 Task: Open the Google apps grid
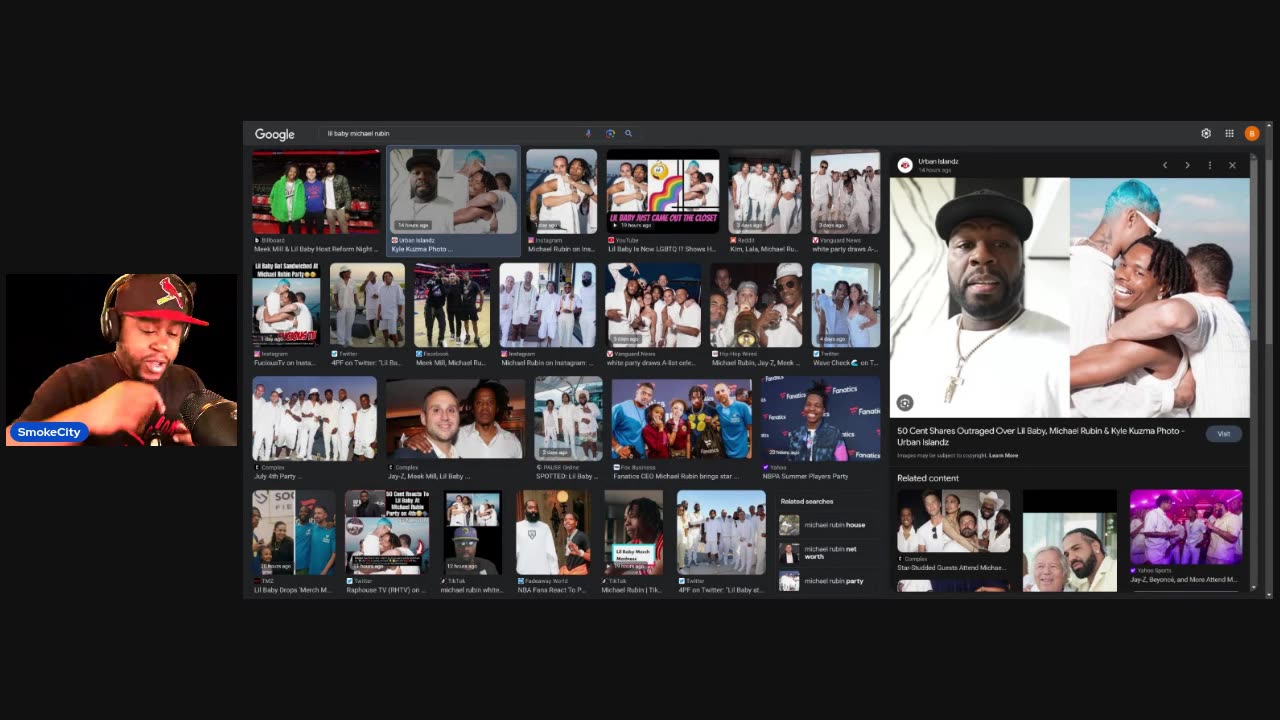pyautogui.click(x=1229, y=133)
